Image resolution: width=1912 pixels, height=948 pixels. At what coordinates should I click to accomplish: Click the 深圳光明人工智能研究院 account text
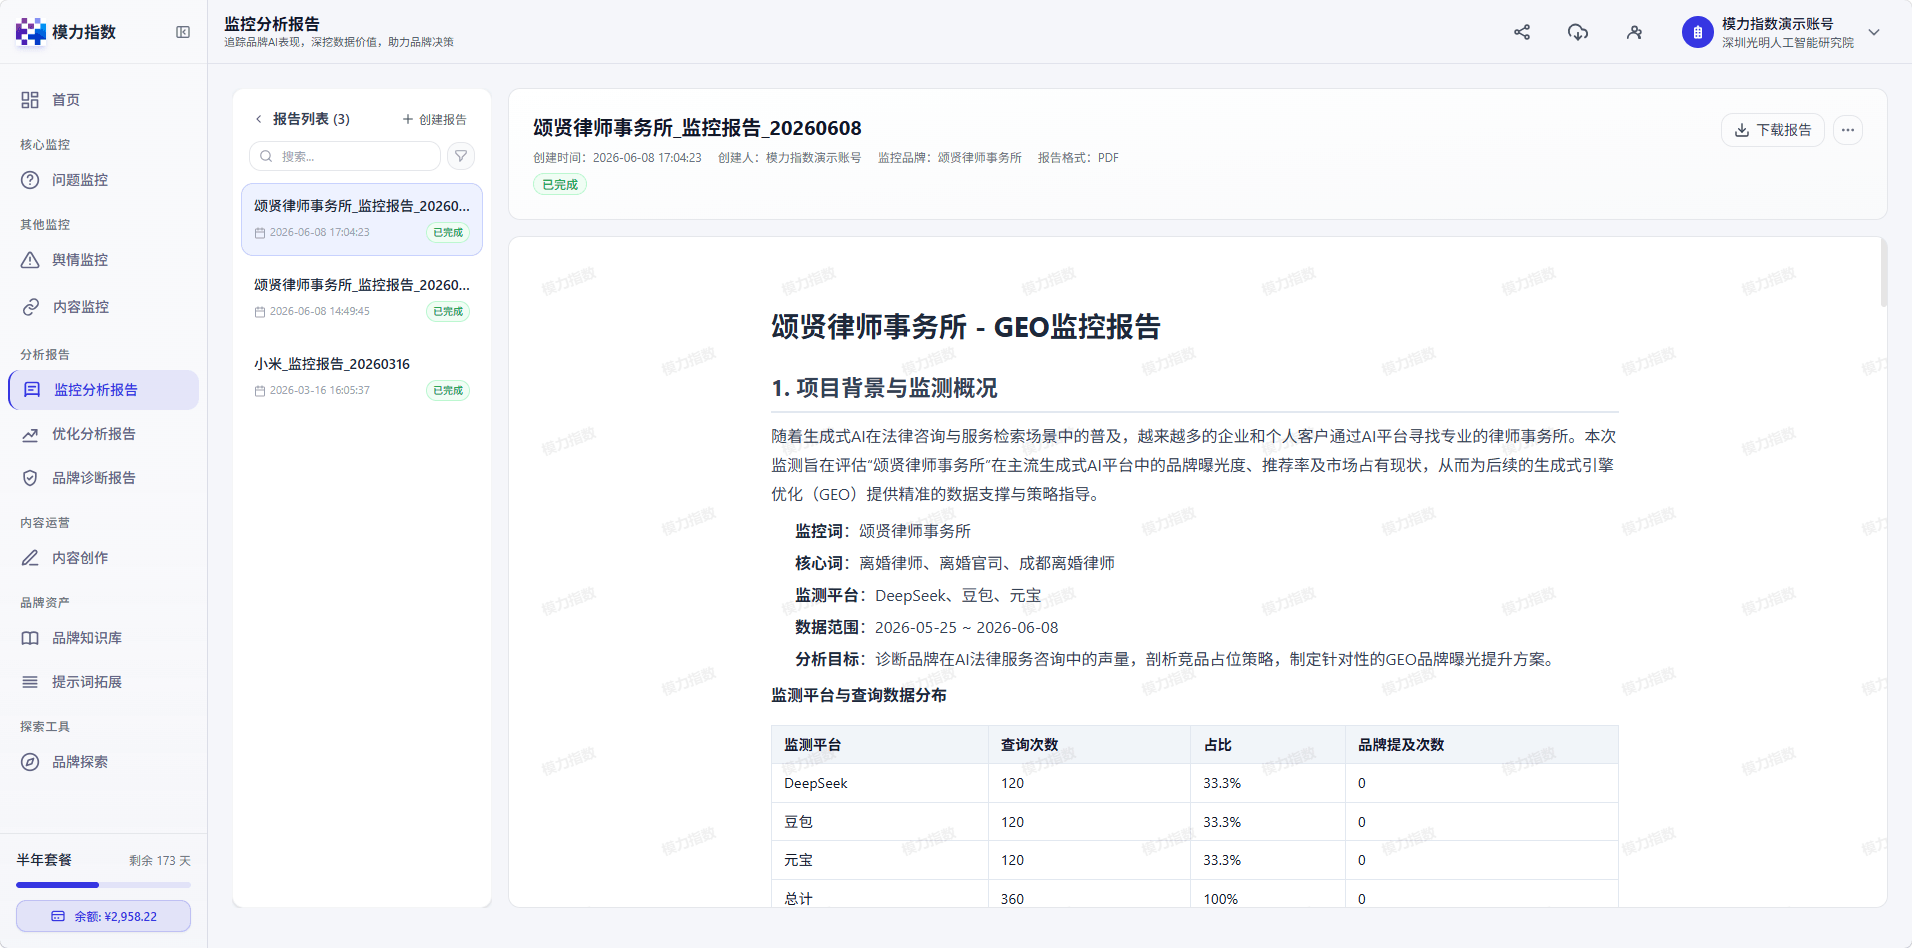pyautogui.click(x=1788, y=43)
